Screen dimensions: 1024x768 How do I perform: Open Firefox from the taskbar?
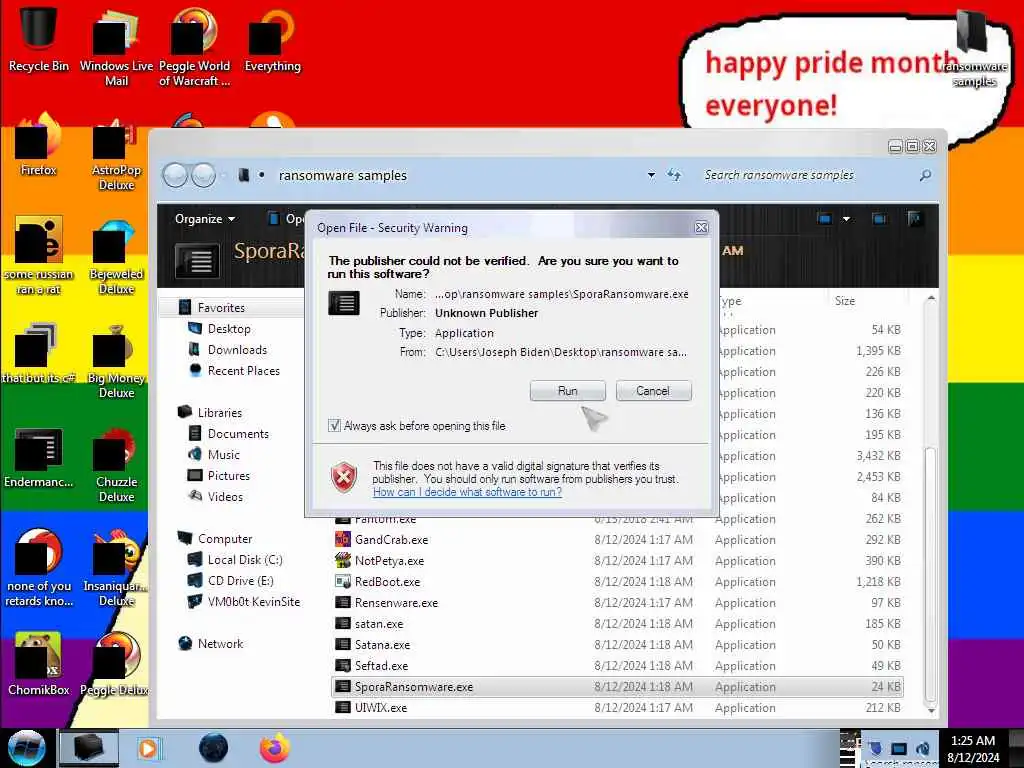275,748
